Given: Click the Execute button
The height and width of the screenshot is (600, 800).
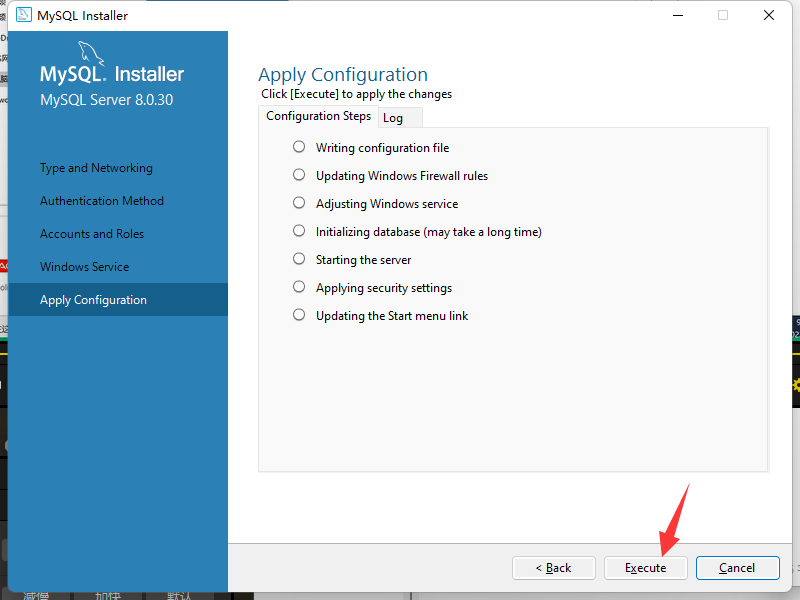Looking at the screenshot, I should (x=645, y=568).
